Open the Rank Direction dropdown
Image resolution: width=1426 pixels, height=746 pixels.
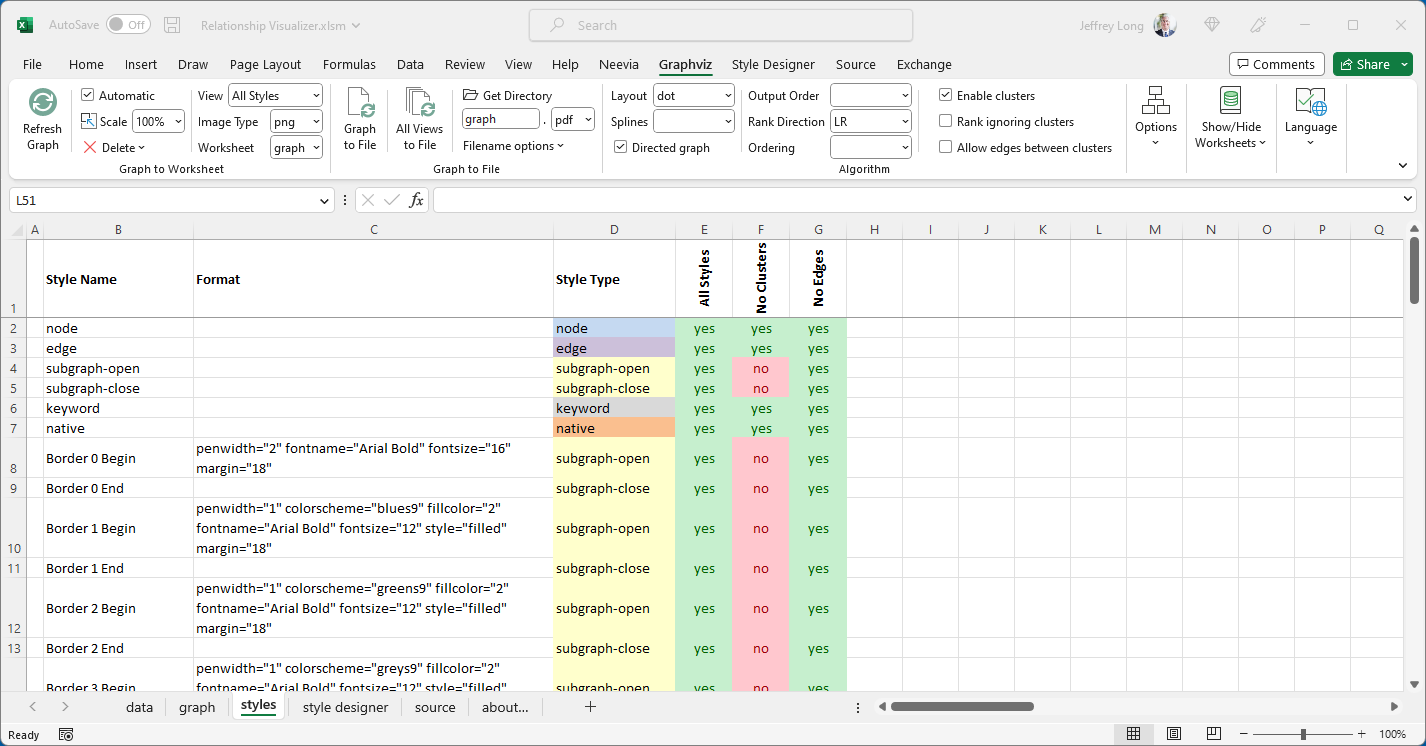[904, 122]
